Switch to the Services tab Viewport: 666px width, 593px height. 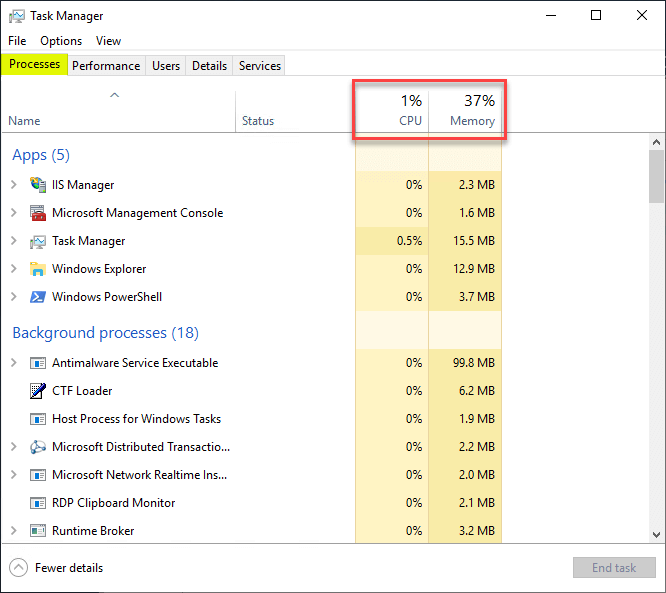pyautogui.click(x=260, y=66)
